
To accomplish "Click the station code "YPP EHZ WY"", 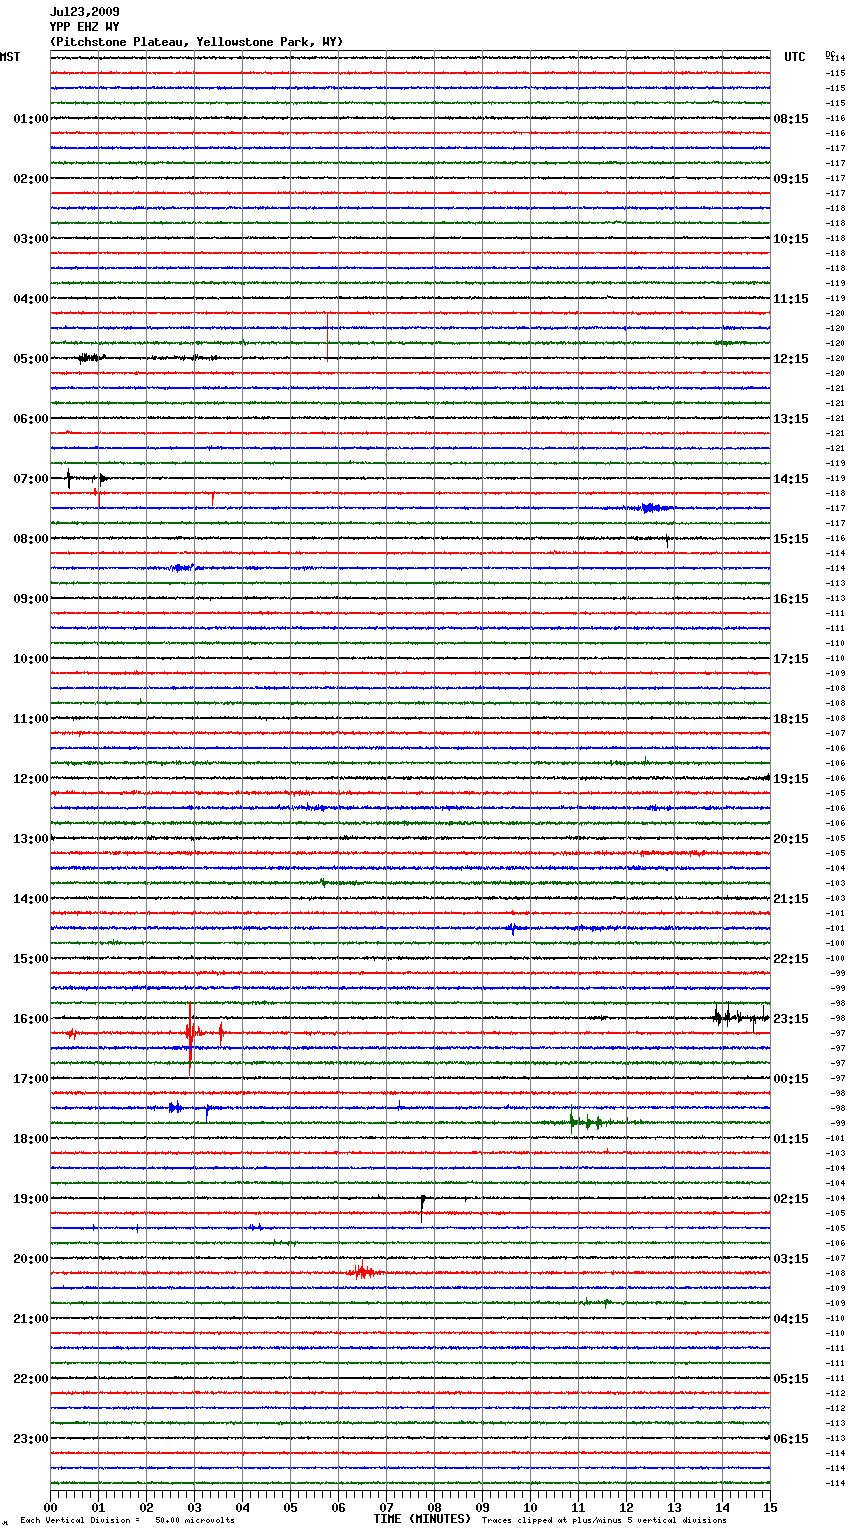I will click(x=84, y=27).
